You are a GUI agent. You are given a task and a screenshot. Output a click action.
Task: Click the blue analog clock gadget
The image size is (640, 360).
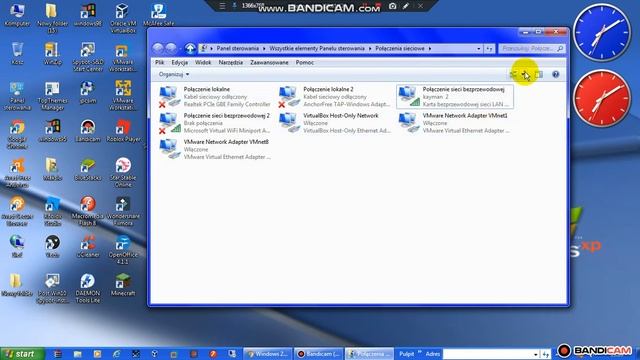click(x=602, y=33)
